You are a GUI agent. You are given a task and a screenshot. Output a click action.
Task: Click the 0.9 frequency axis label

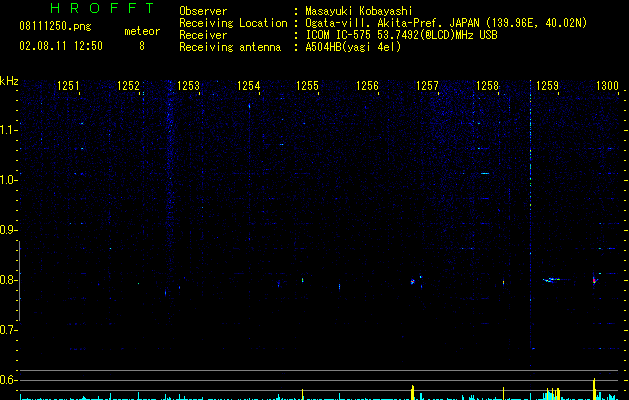(8, 230)
